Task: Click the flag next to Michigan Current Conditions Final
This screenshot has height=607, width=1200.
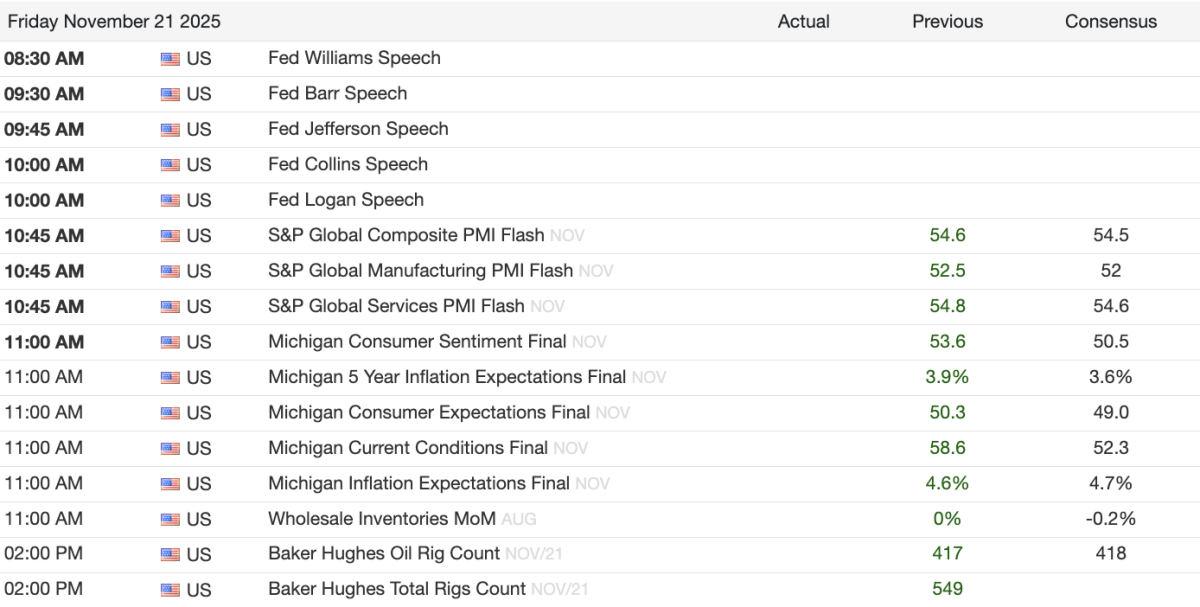Action: 170,448
